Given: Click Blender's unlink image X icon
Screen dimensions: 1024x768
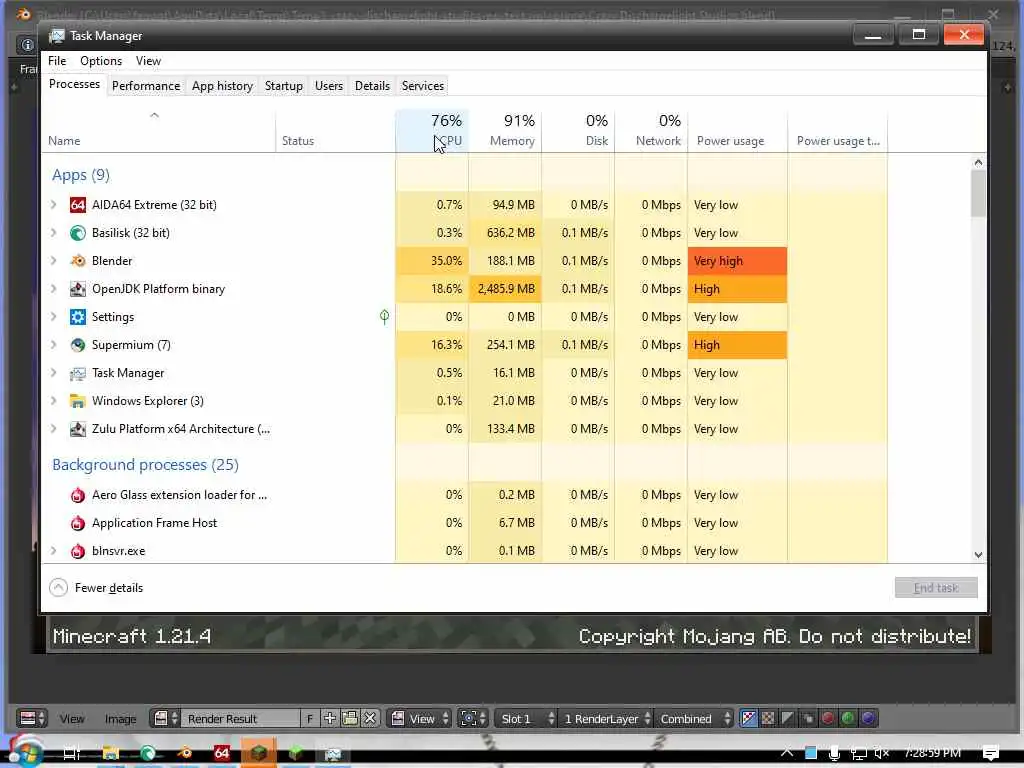Looking at the screenshot, I should click(370, 719).
